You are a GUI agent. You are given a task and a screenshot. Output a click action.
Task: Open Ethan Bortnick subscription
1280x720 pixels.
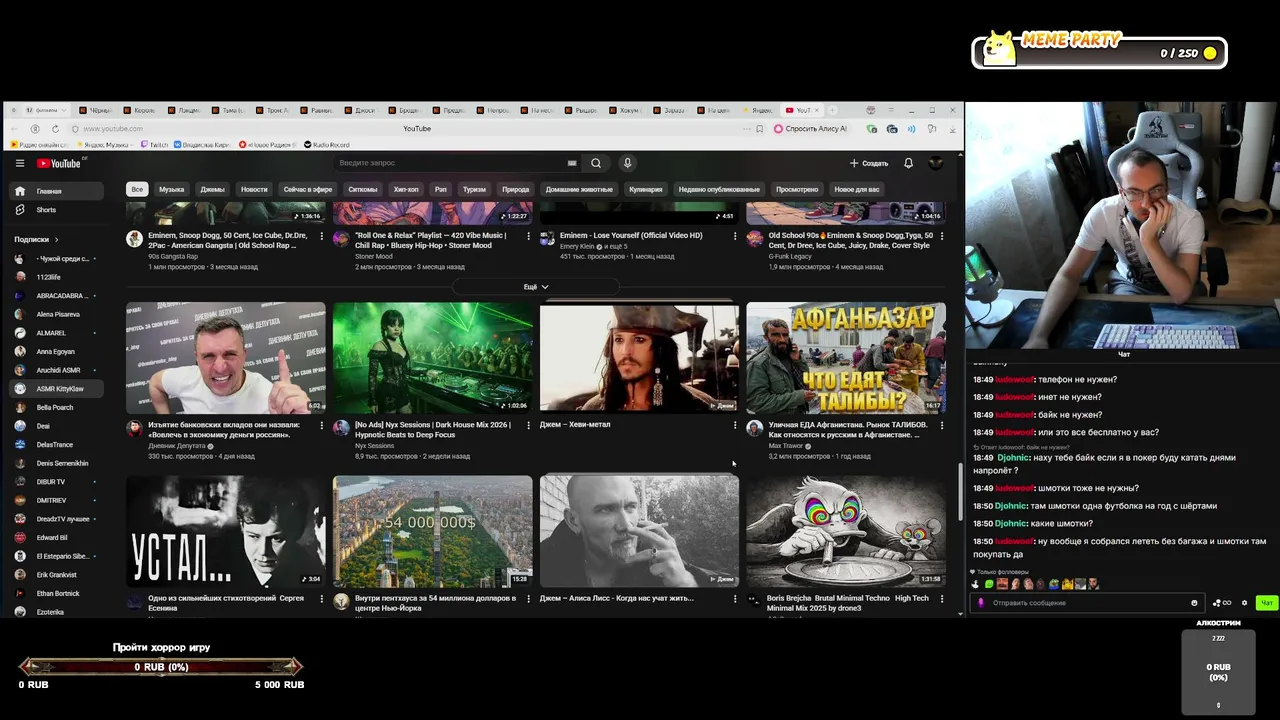pos(56,594)
